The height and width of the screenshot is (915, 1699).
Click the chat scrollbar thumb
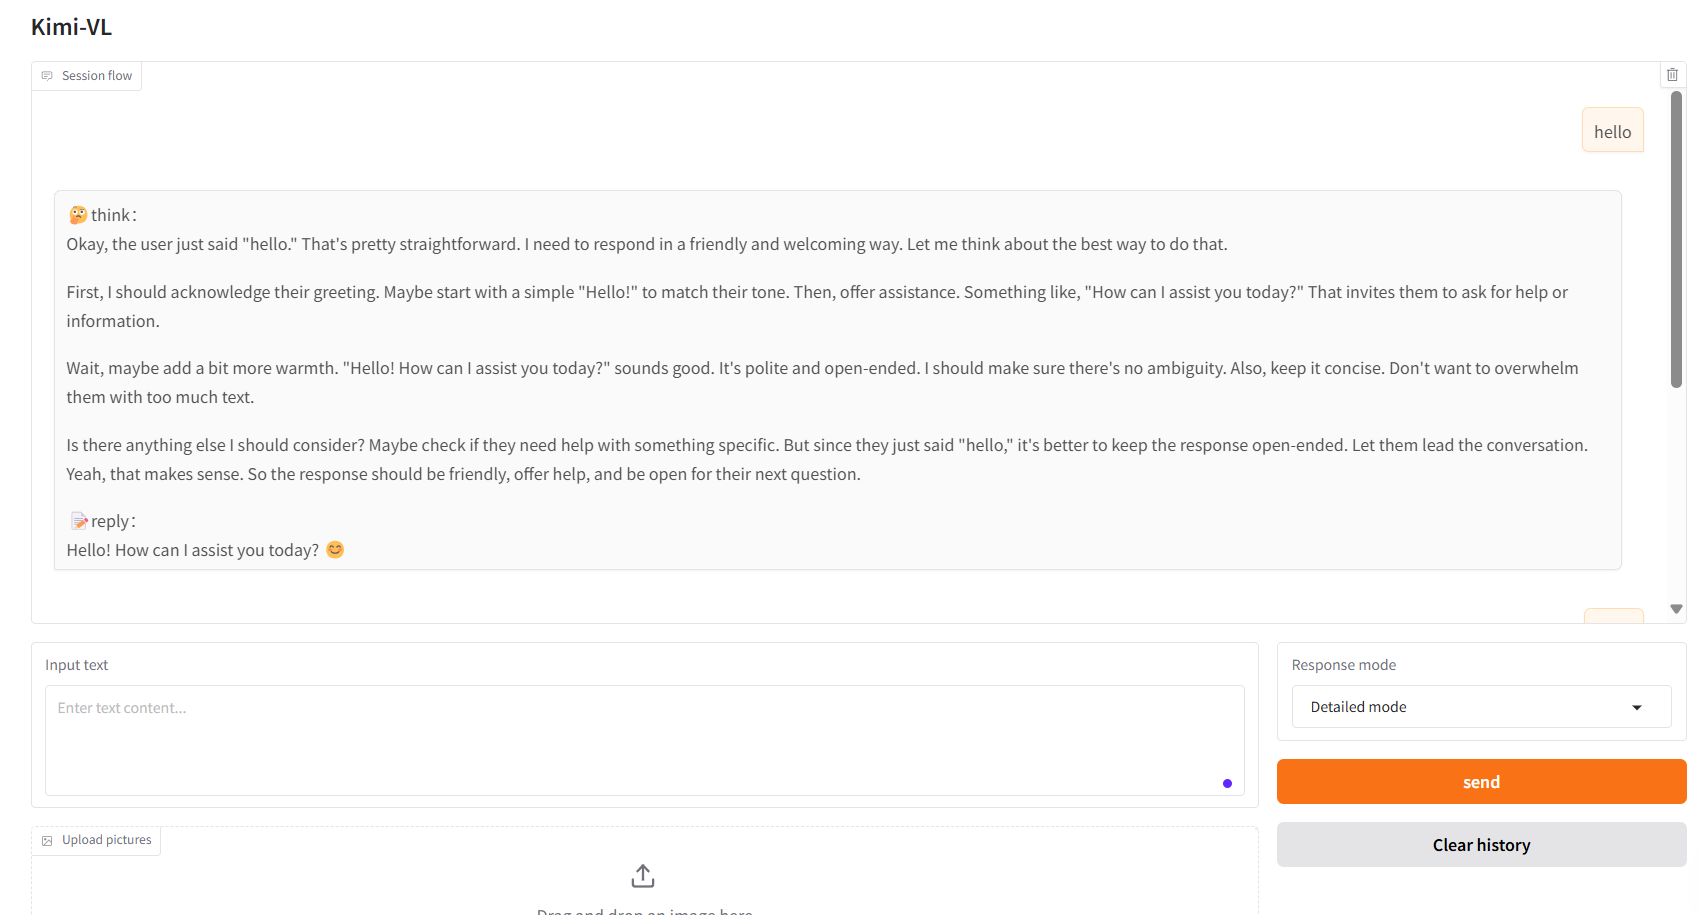pyautogui.click(x=1676, y=240)
